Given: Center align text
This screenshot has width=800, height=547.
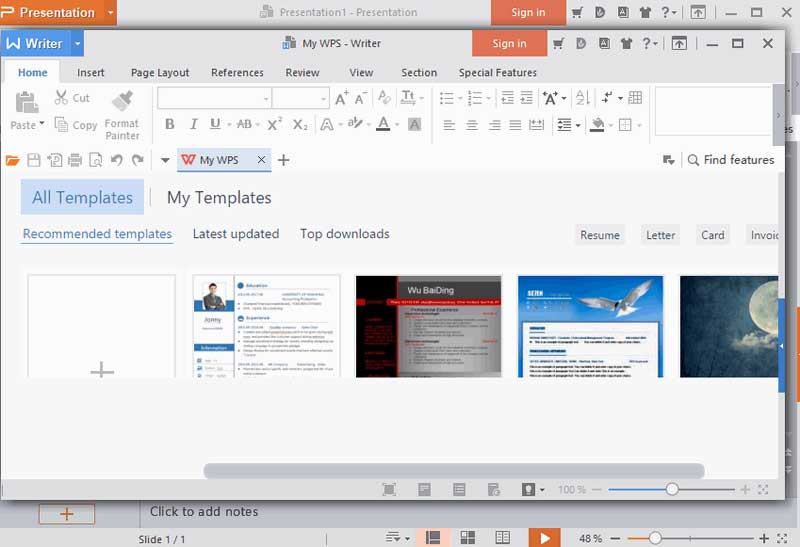Looking at the screenshot, I should tap(472, 125).
